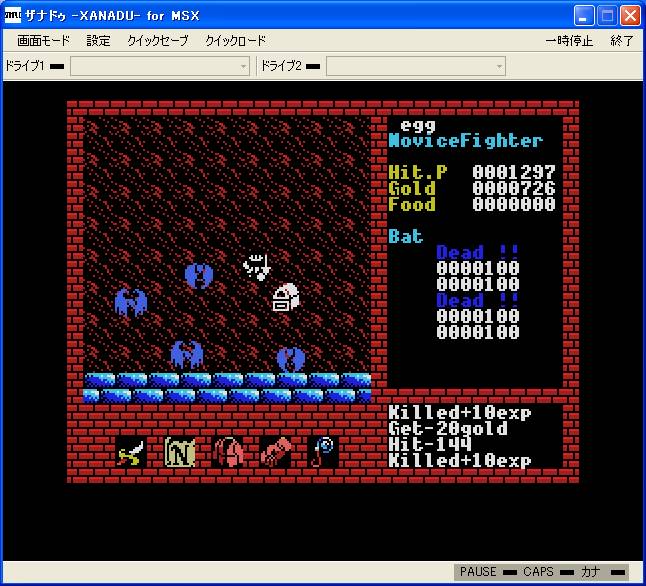The height and width of the screenshot is (586, 646).
Task: Click the bottom Killed+10exp log line
Action: (x=460, y=461)
